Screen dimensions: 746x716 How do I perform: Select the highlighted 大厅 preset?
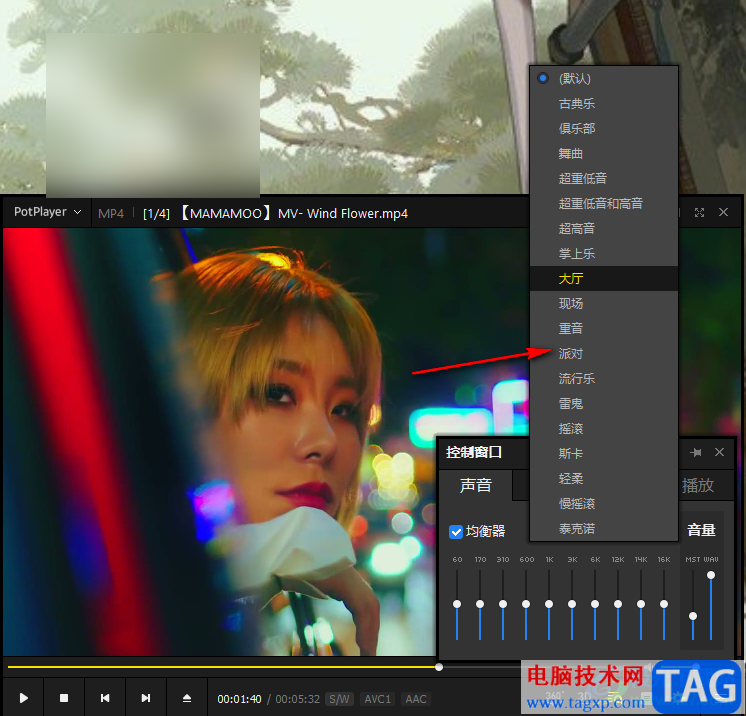[604, 278]
